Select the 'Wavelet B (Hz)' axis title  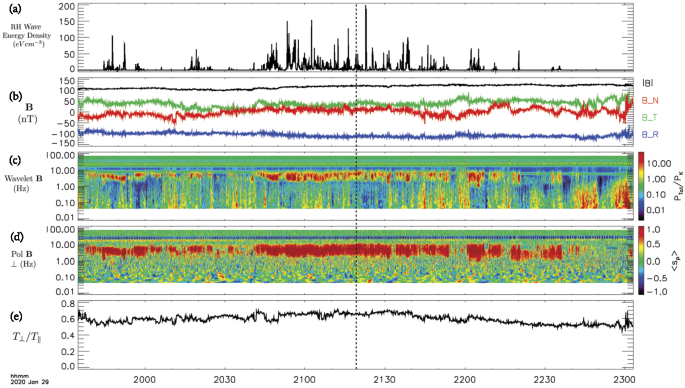24,184
